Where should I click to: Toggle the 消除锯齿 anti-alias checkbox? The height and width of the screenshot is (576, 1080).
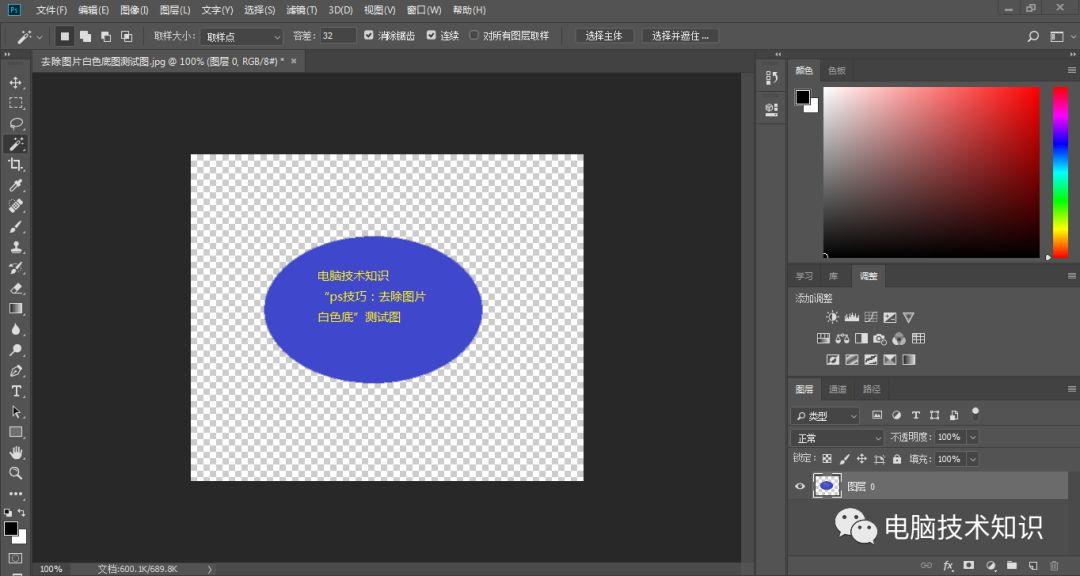(368, 35)
